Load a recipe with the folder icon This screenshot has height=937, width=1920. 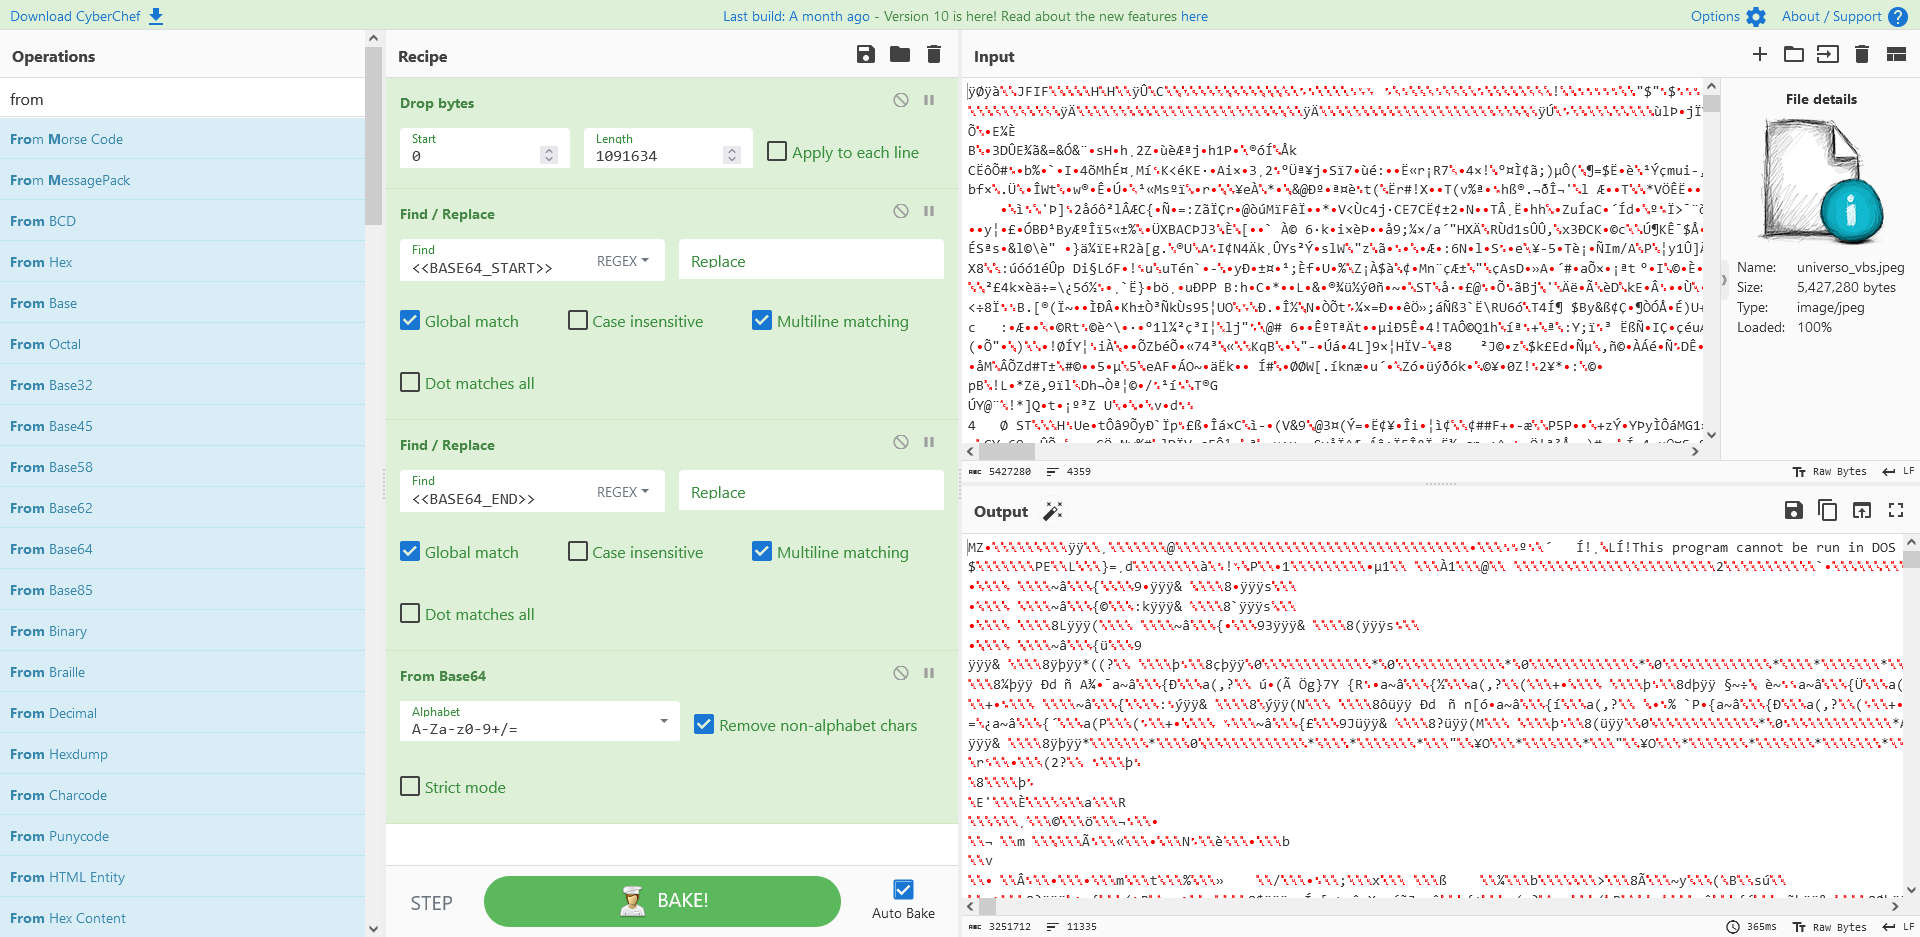point(900,55)
